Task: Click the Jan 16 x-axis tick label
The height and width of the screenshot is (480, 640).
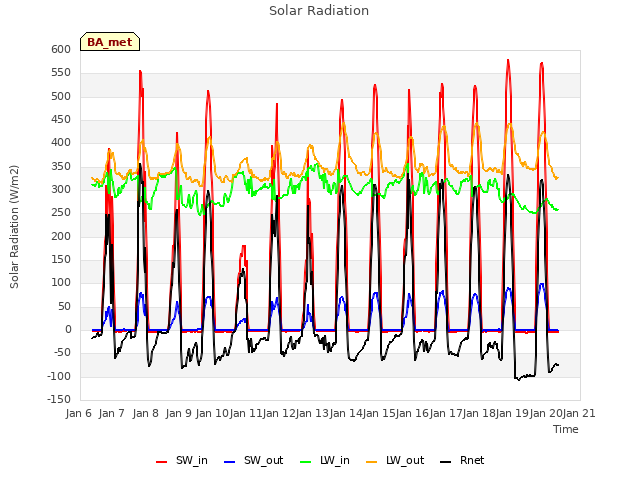Action: 412,413
